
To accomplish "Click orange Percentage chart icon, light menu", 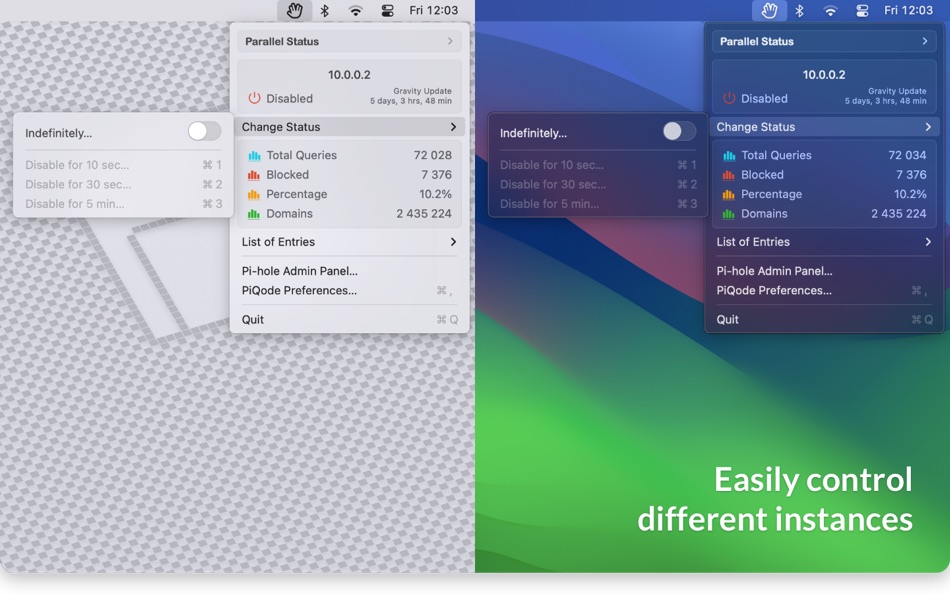I will (254, 195).
